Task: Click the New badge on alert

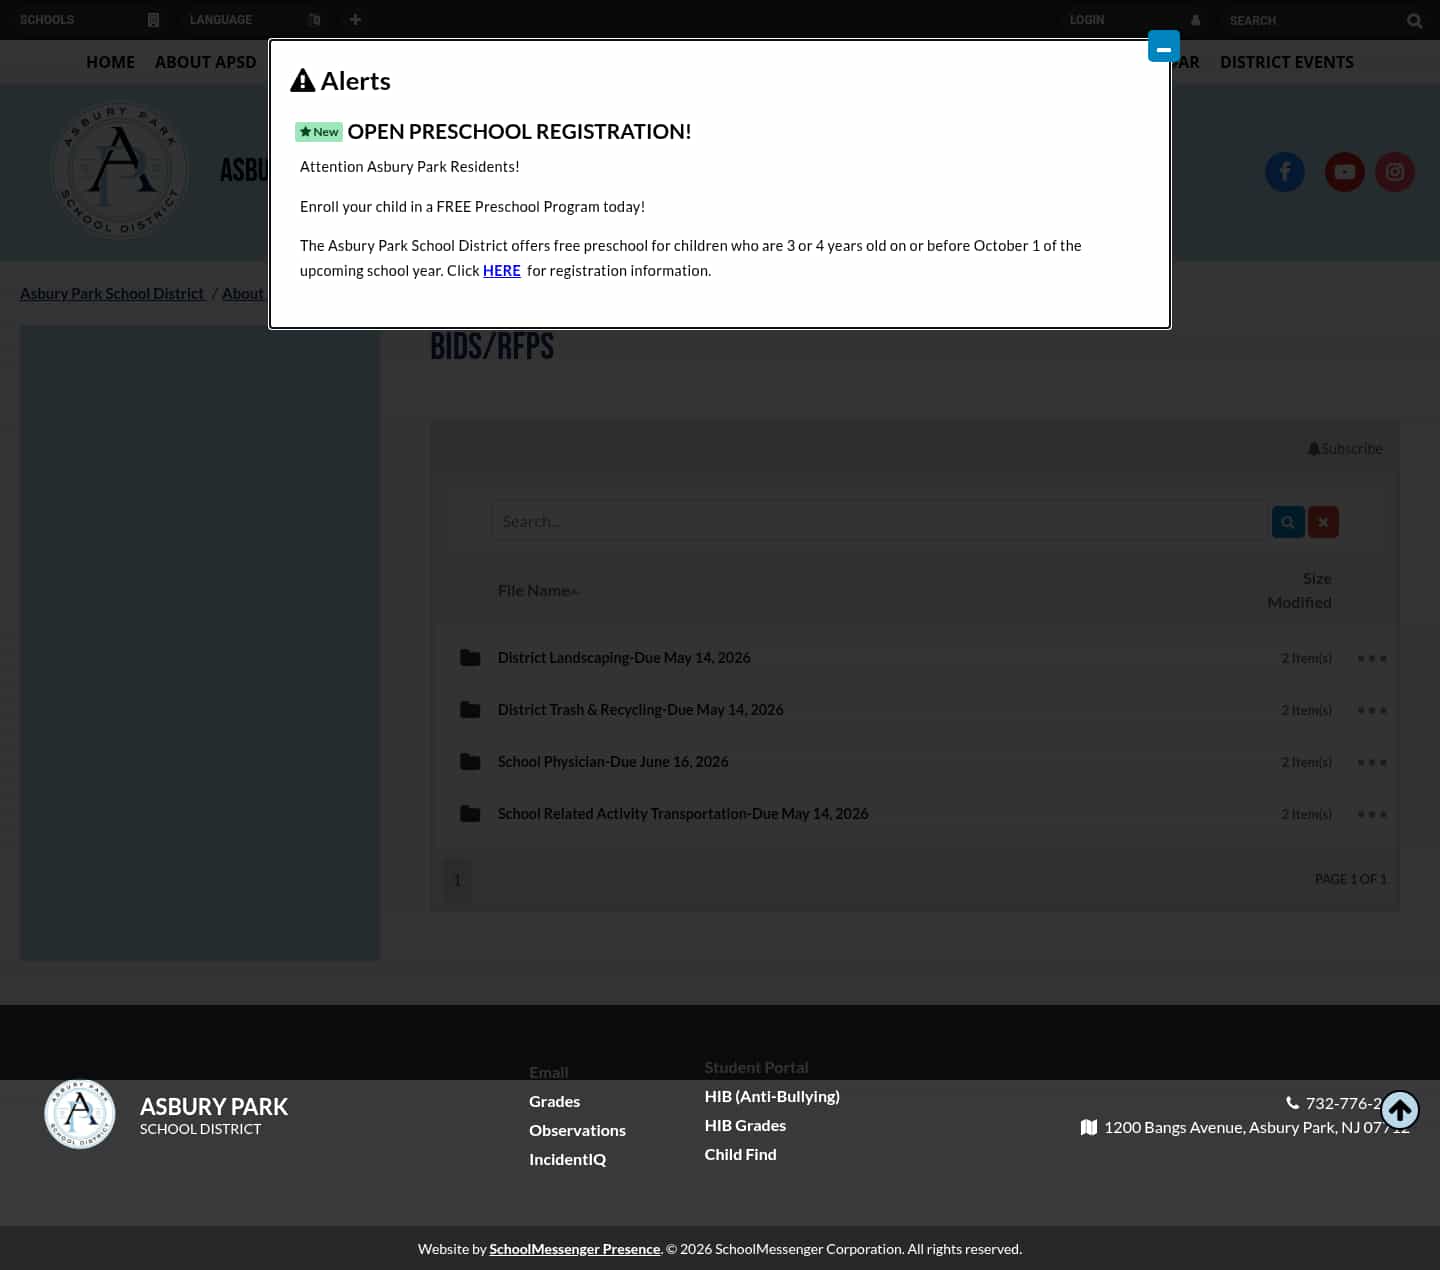Action: tap(319, 132)
